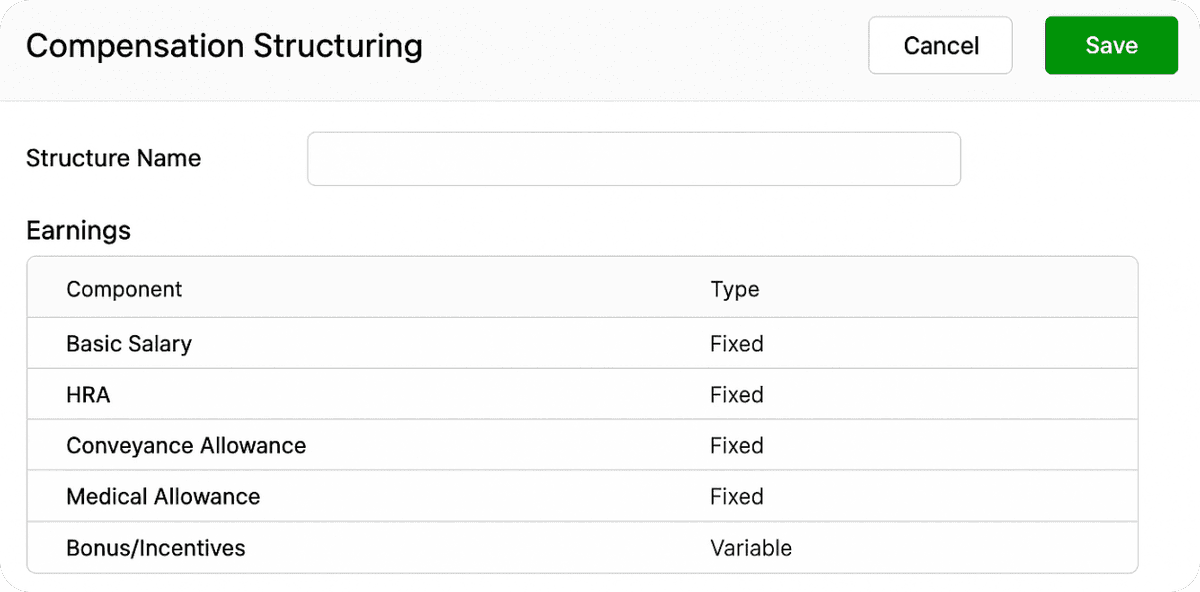This screenshot has height=592, width=1200.
Task: Click the Component column header
Action: [x=124, y=289]
